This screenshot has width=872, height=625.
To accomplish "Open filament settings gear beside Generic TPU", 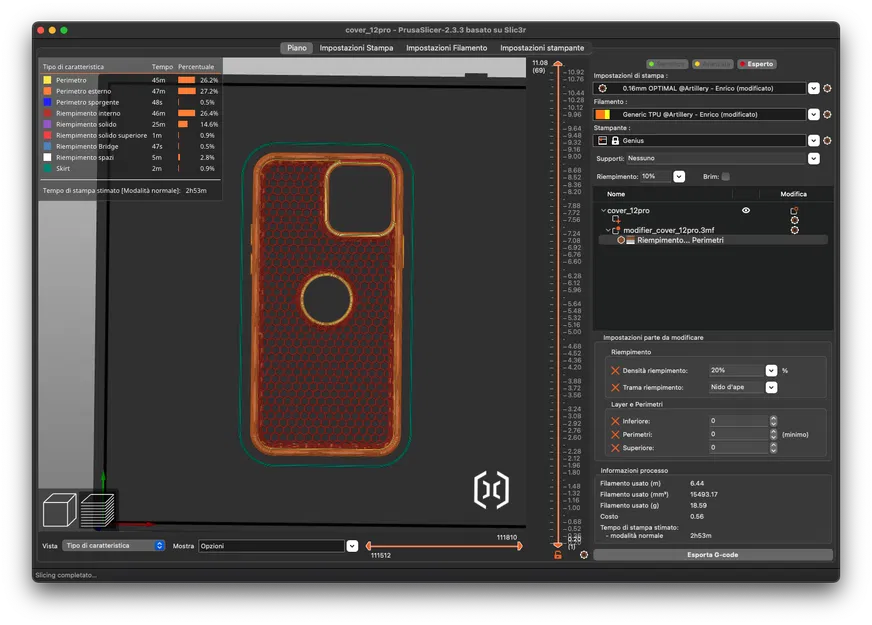I will click(827, 115).
